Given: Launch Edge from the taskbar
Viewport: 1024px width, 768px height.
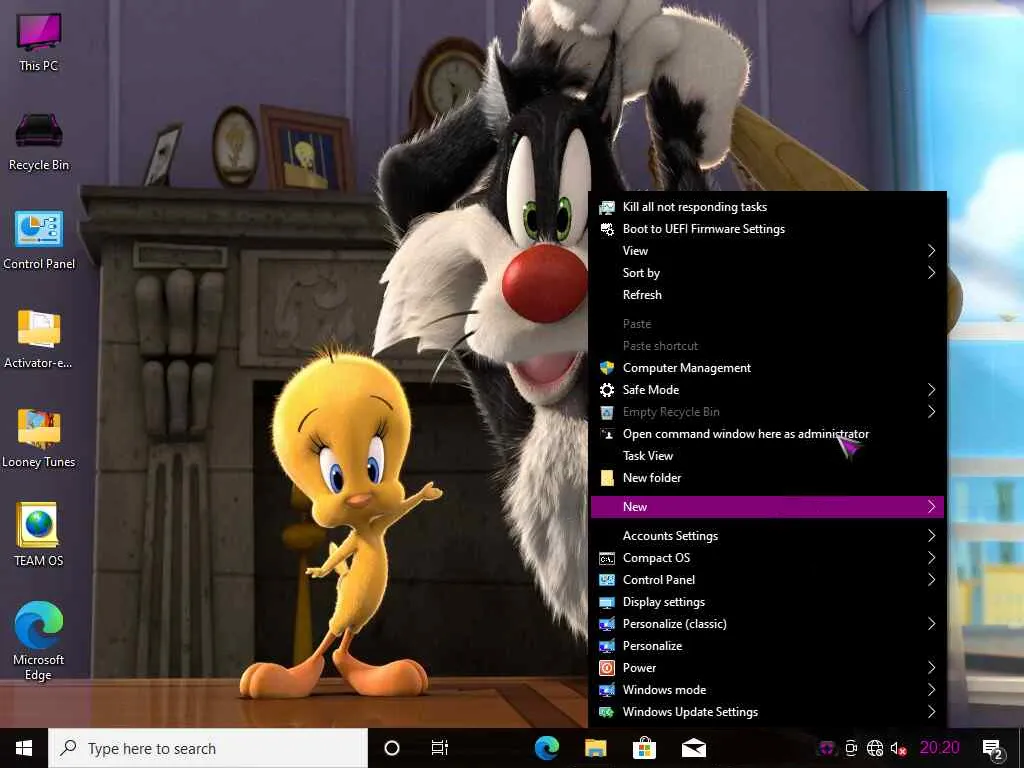Looking at the screenshot, I should [547, 748].
